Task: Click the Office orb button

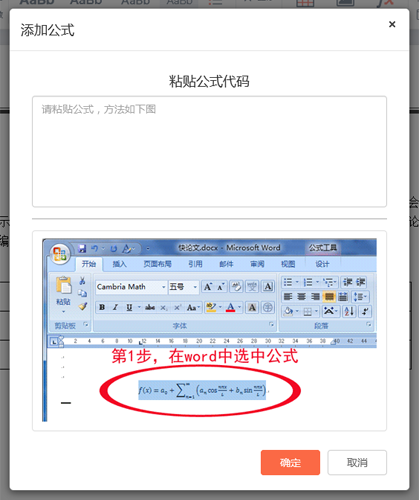Action: click(60, 254)
